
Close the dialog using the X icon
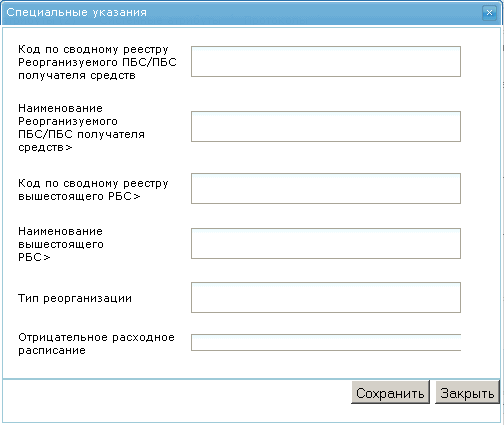pyautogui.click(x=489, y=13)
